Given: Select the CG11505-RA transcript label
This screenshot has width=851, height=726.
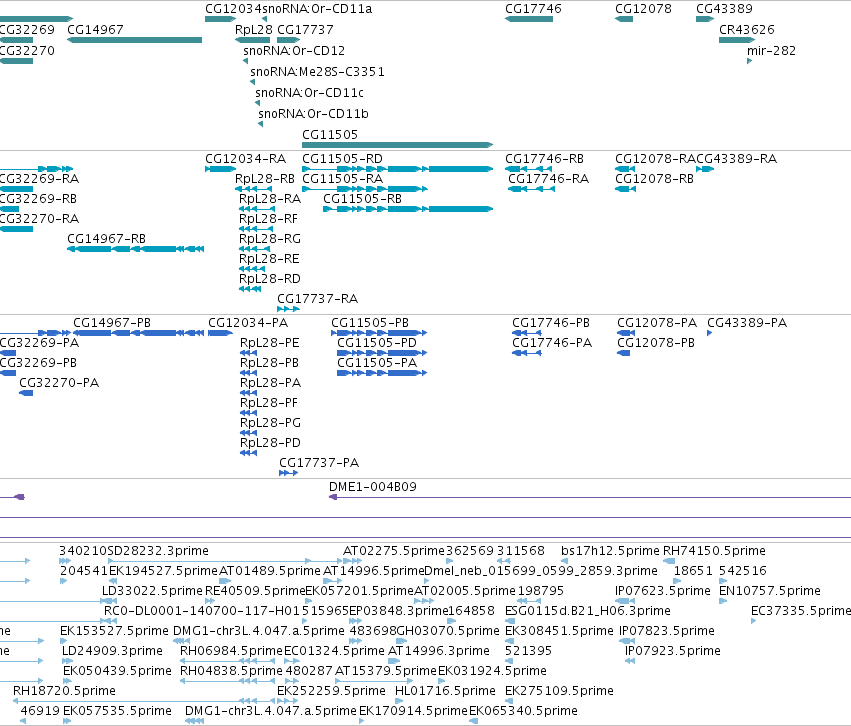Looking at the screenshot, I should click(342, 179).
